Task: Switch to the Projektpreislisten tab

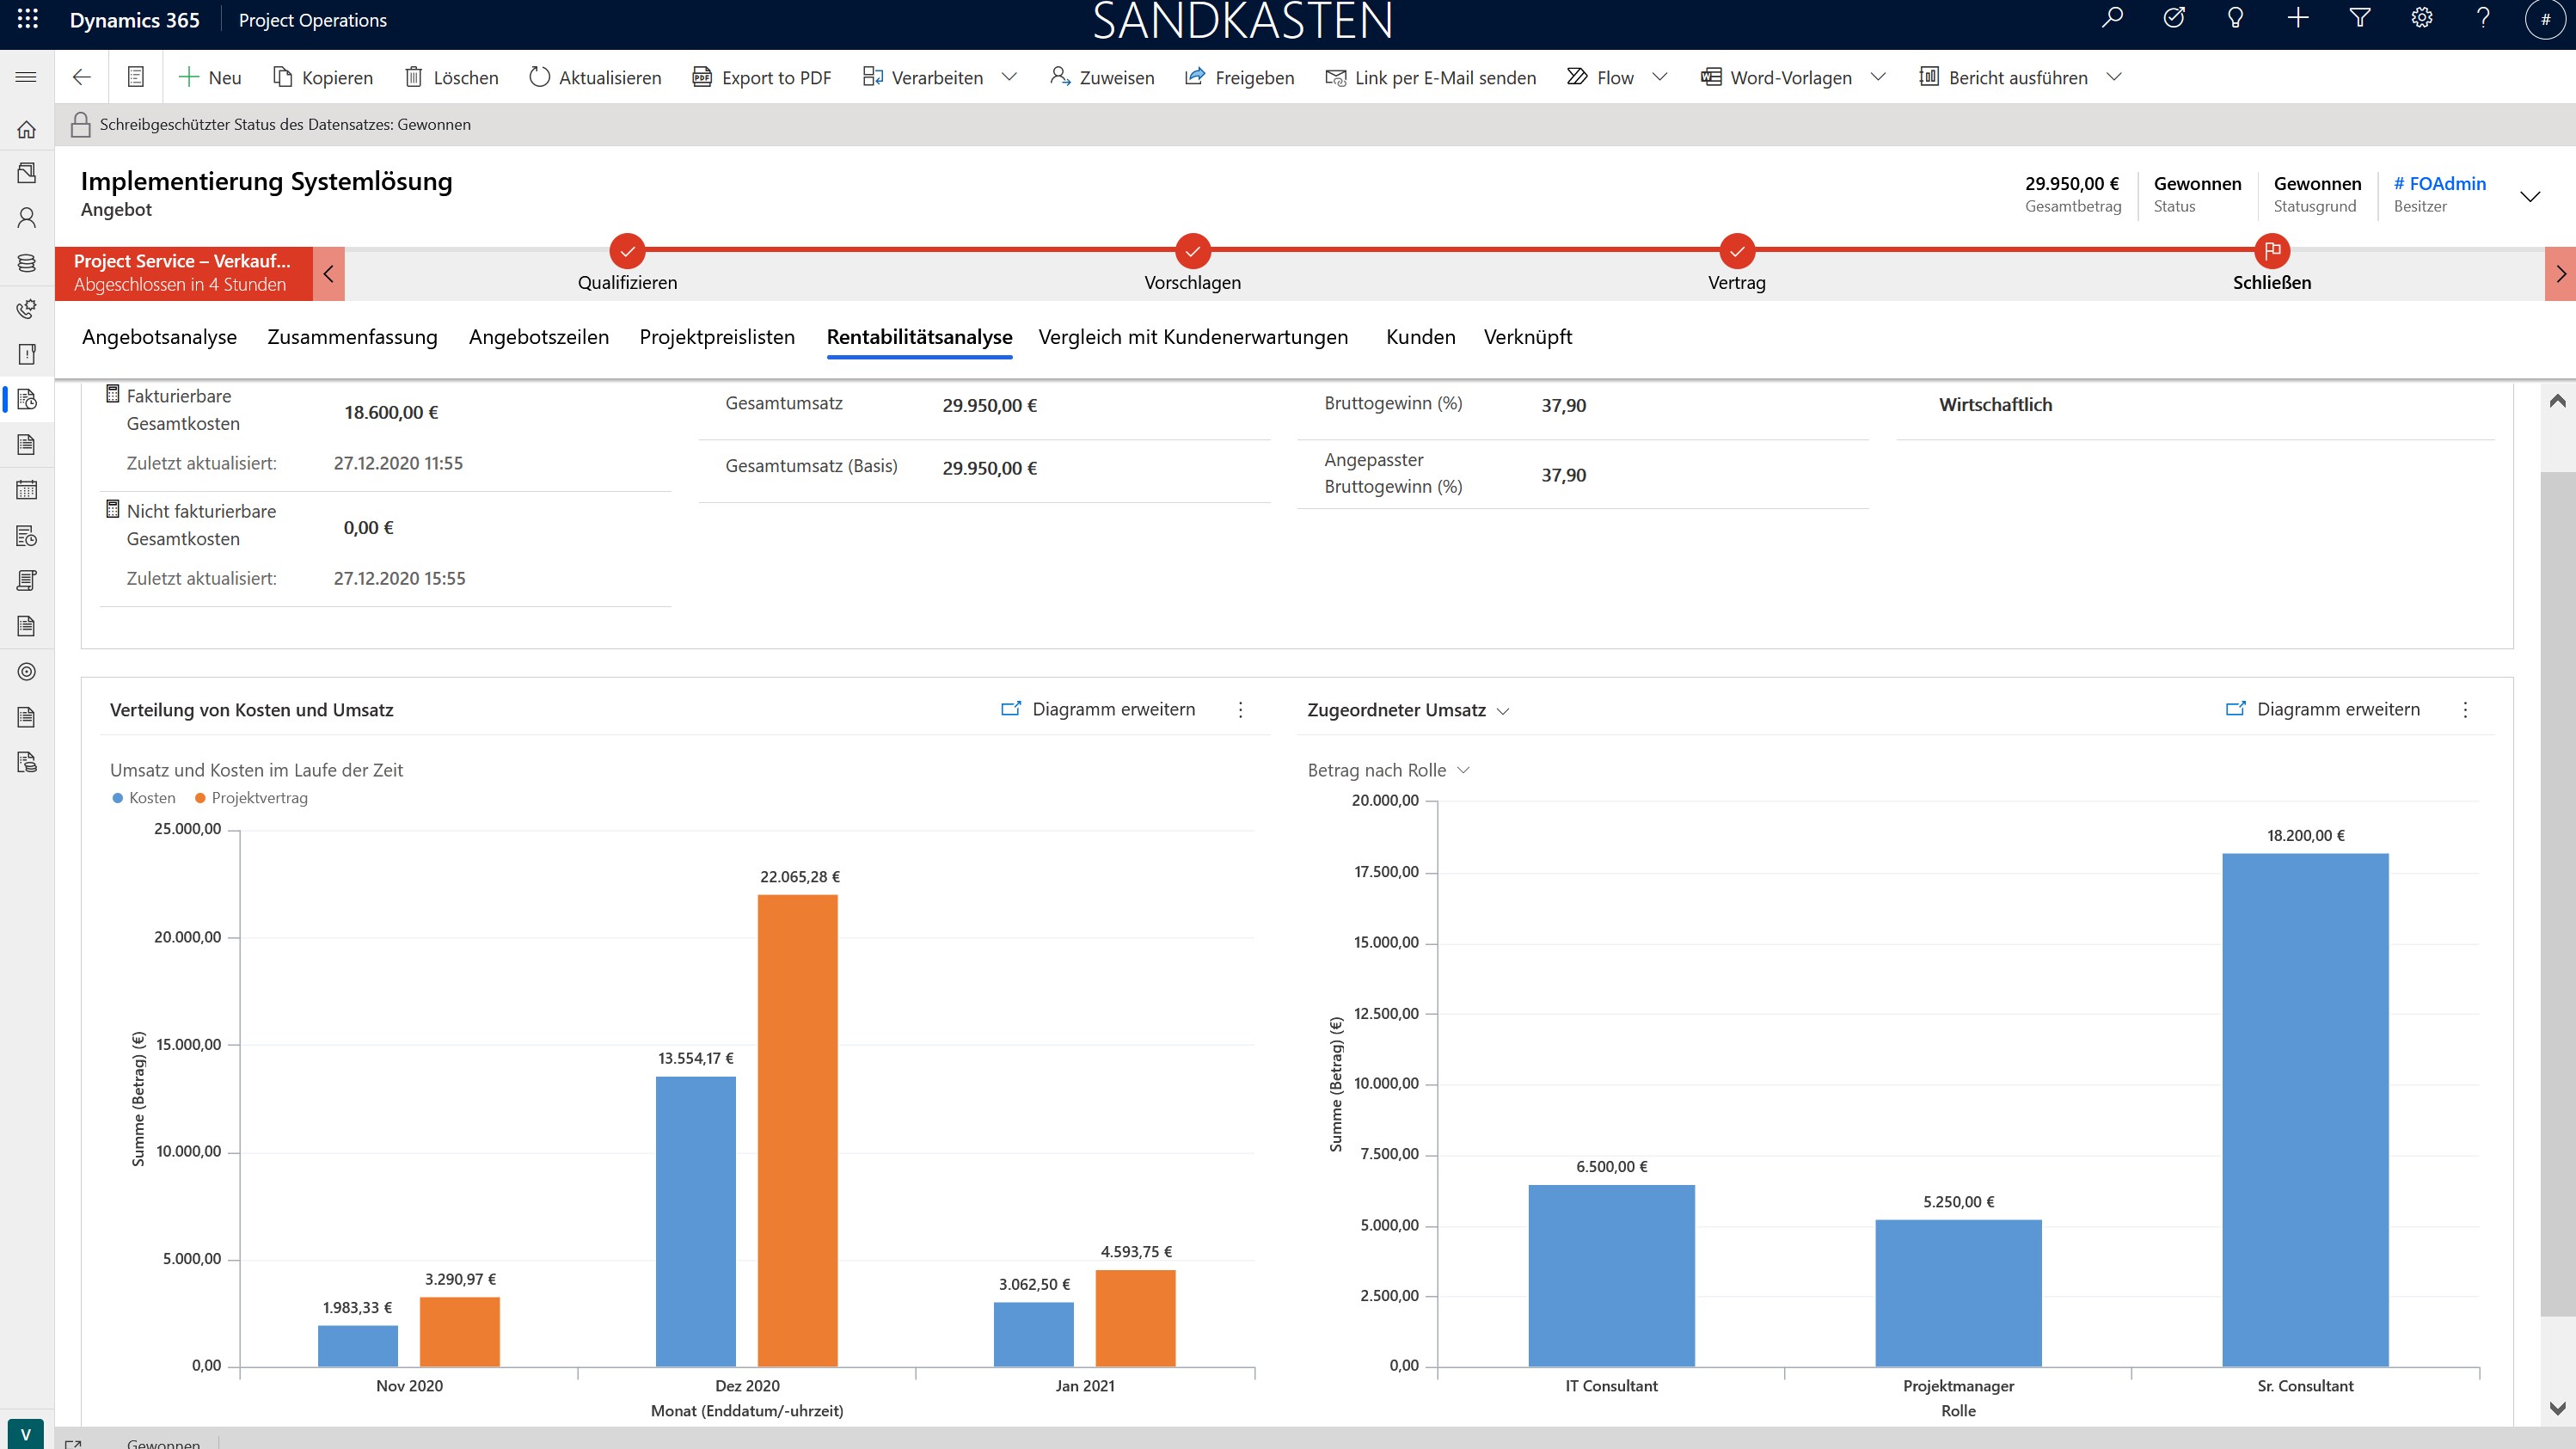Action: pyautogui.click(x=717, y=337)
